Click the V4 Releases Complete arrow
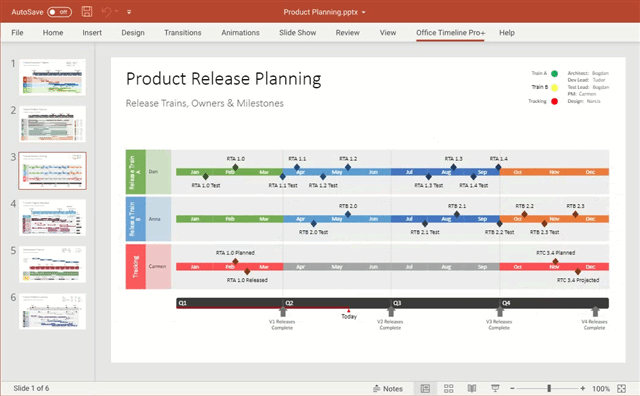640x396 pixels. pos(595,311)
